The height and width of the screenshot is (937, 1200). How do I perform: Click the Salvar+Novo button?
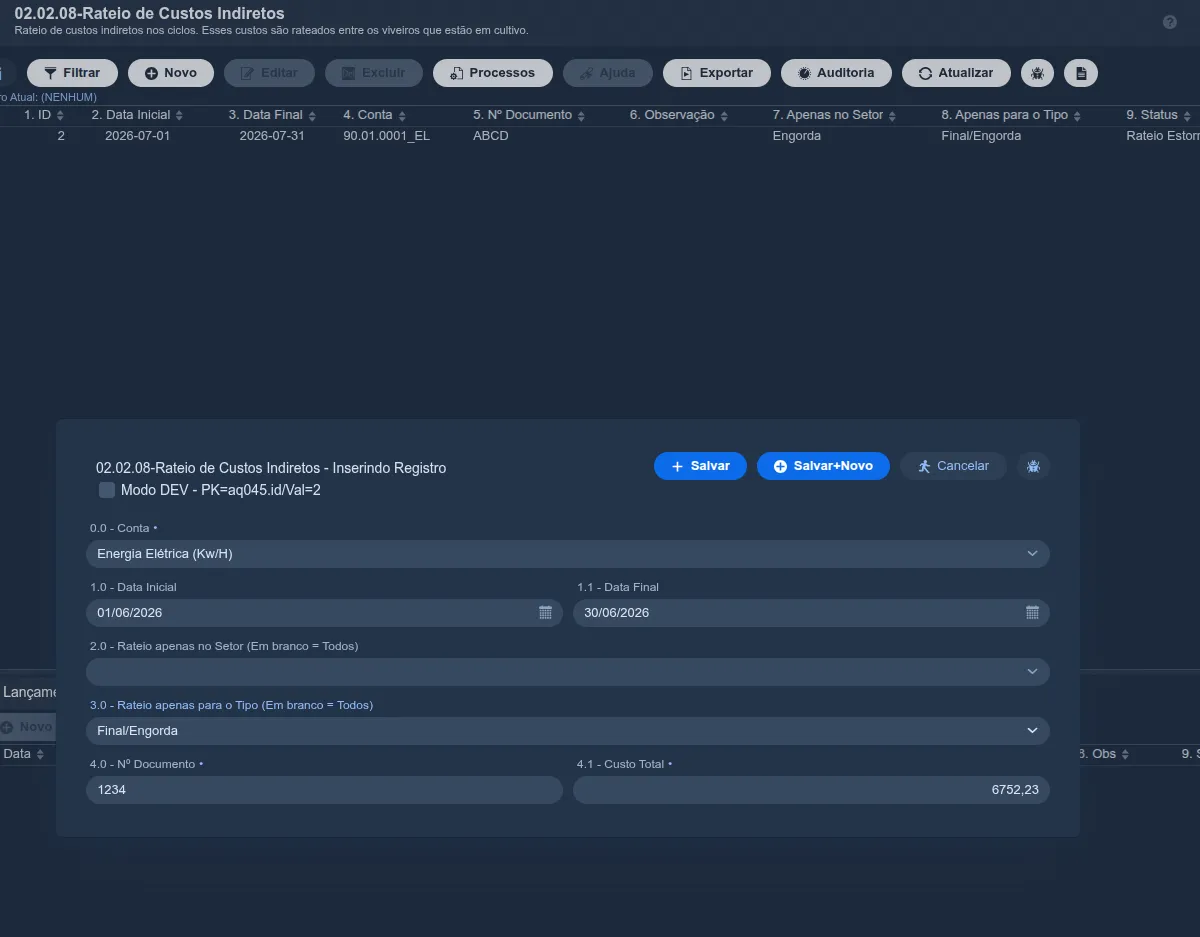[823, 466]
